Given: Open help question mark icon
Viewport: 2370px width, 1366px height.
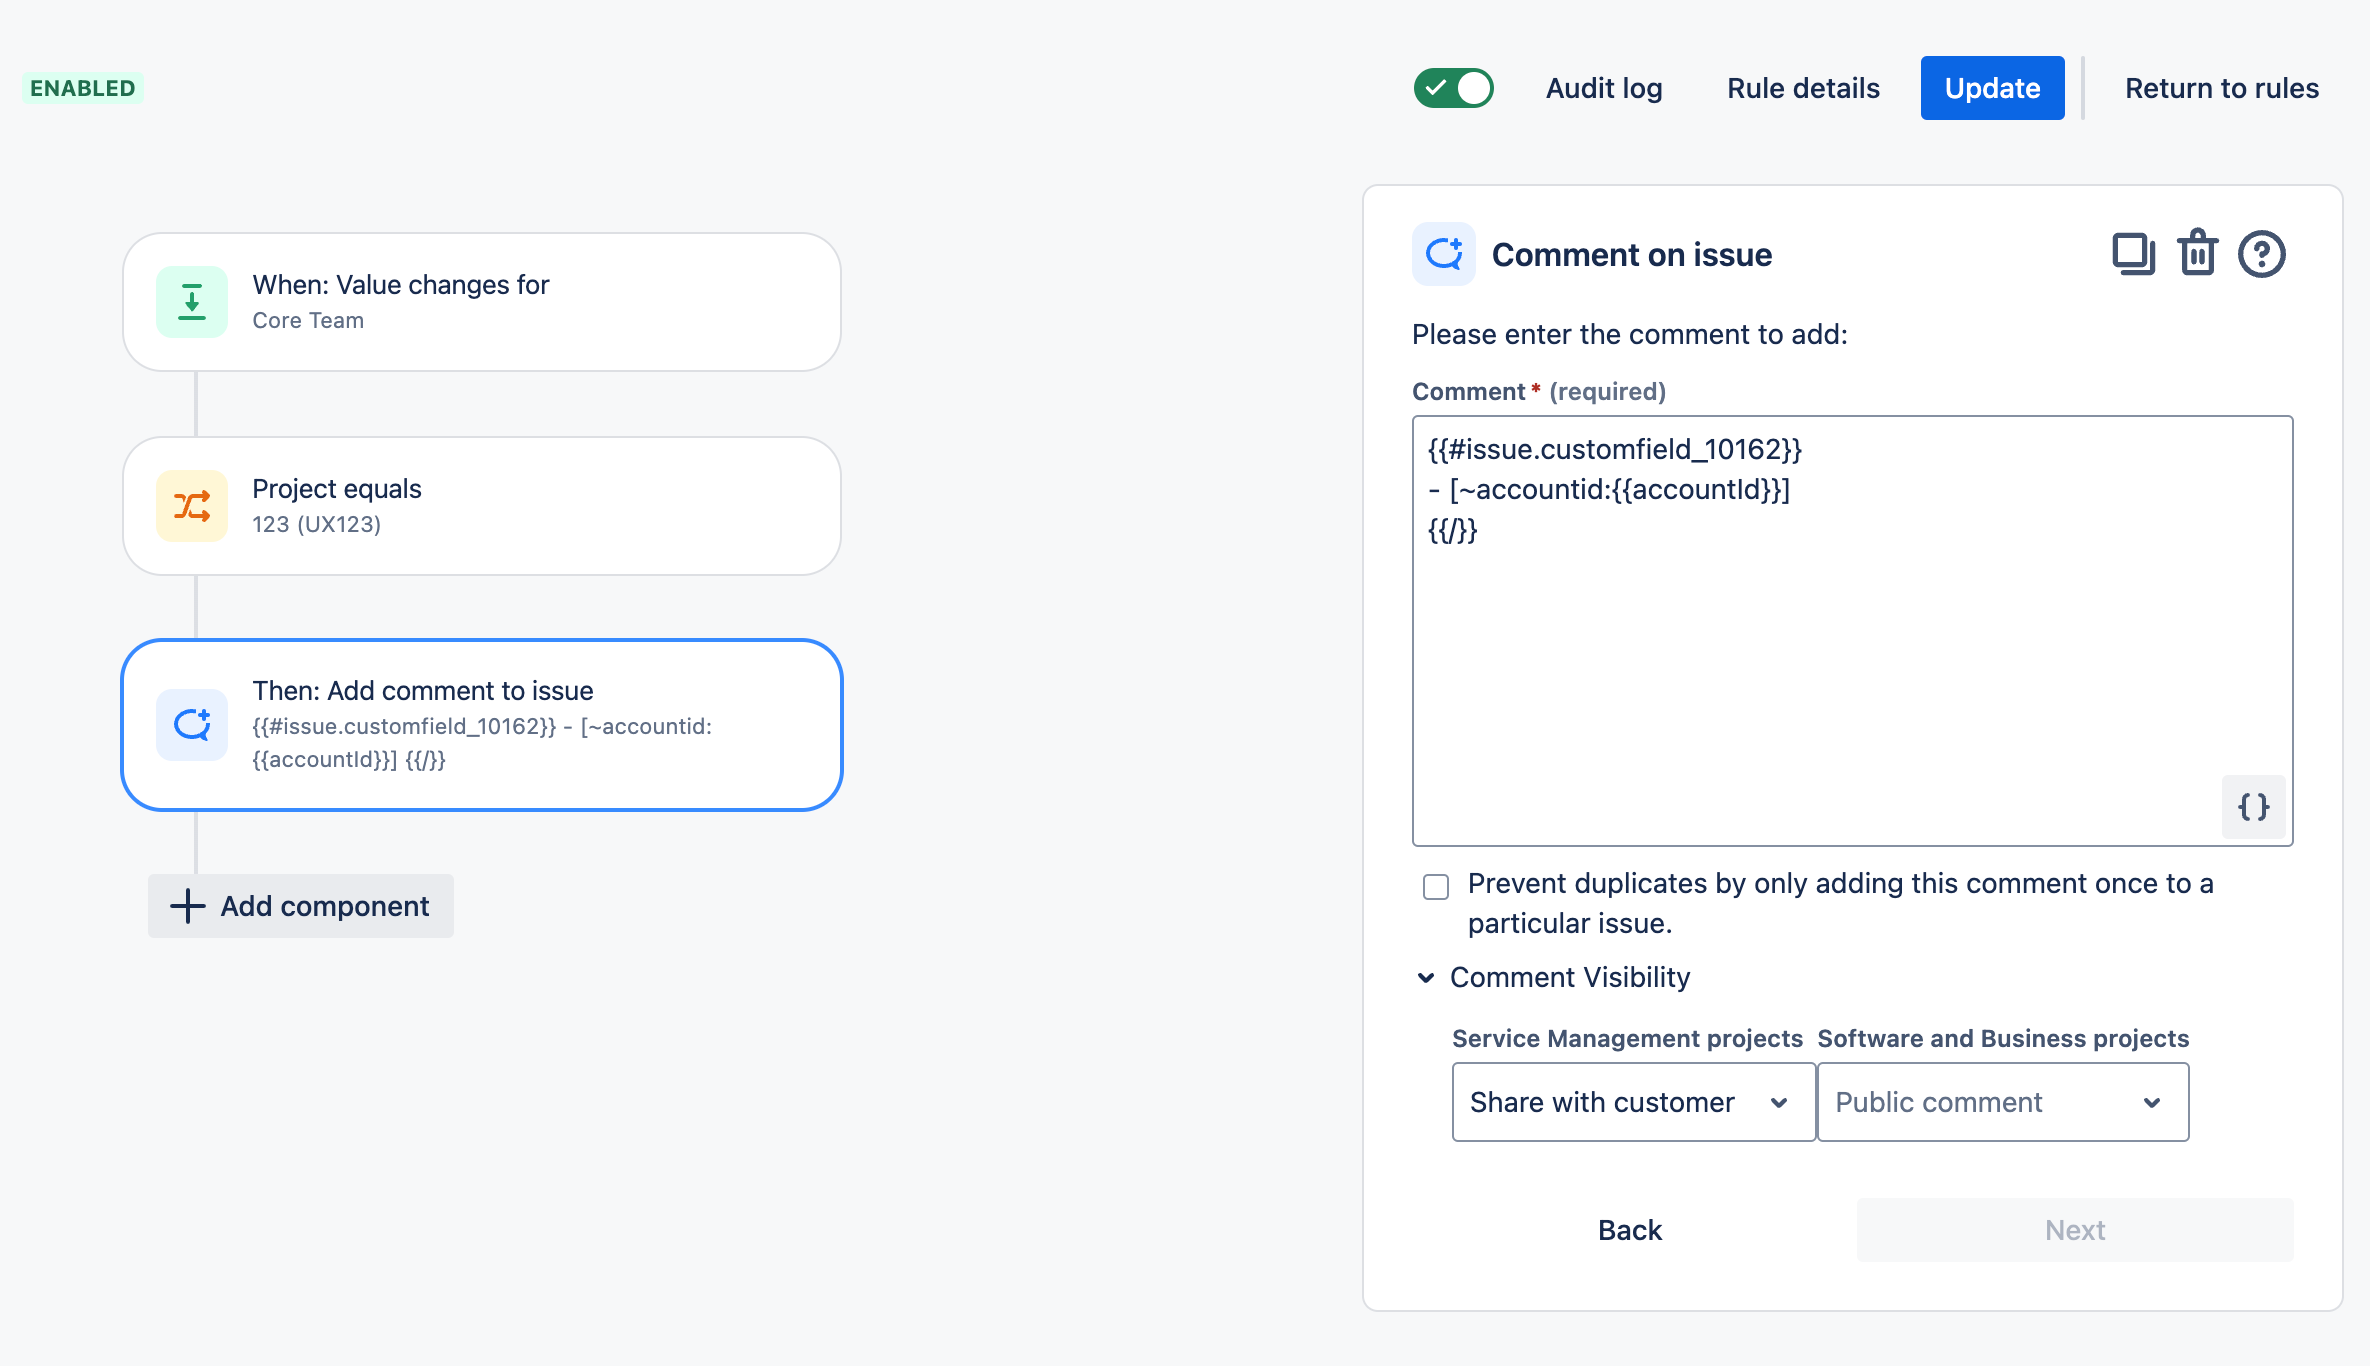Looking at the screenshot, I should point(2261,254).
